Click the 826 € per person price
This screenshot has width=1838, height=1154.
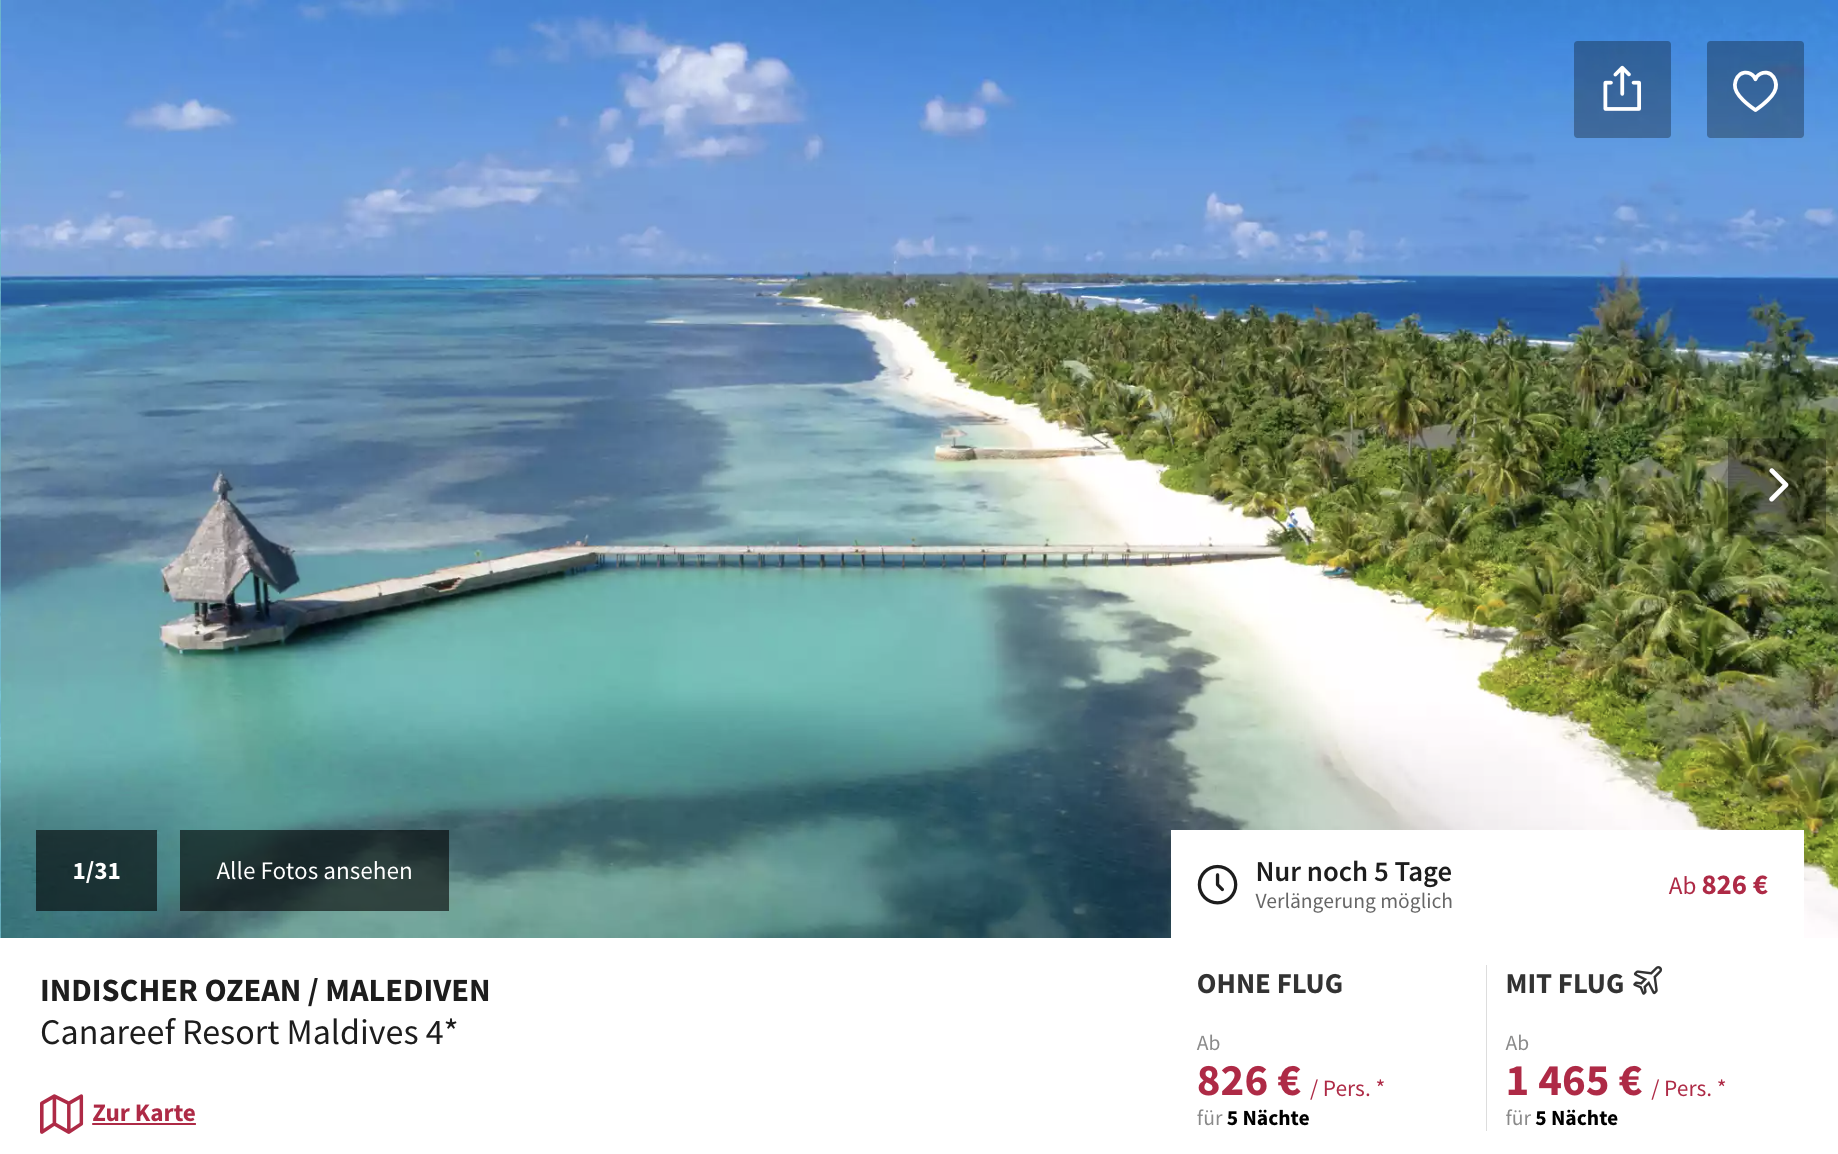[1249, 1081]
